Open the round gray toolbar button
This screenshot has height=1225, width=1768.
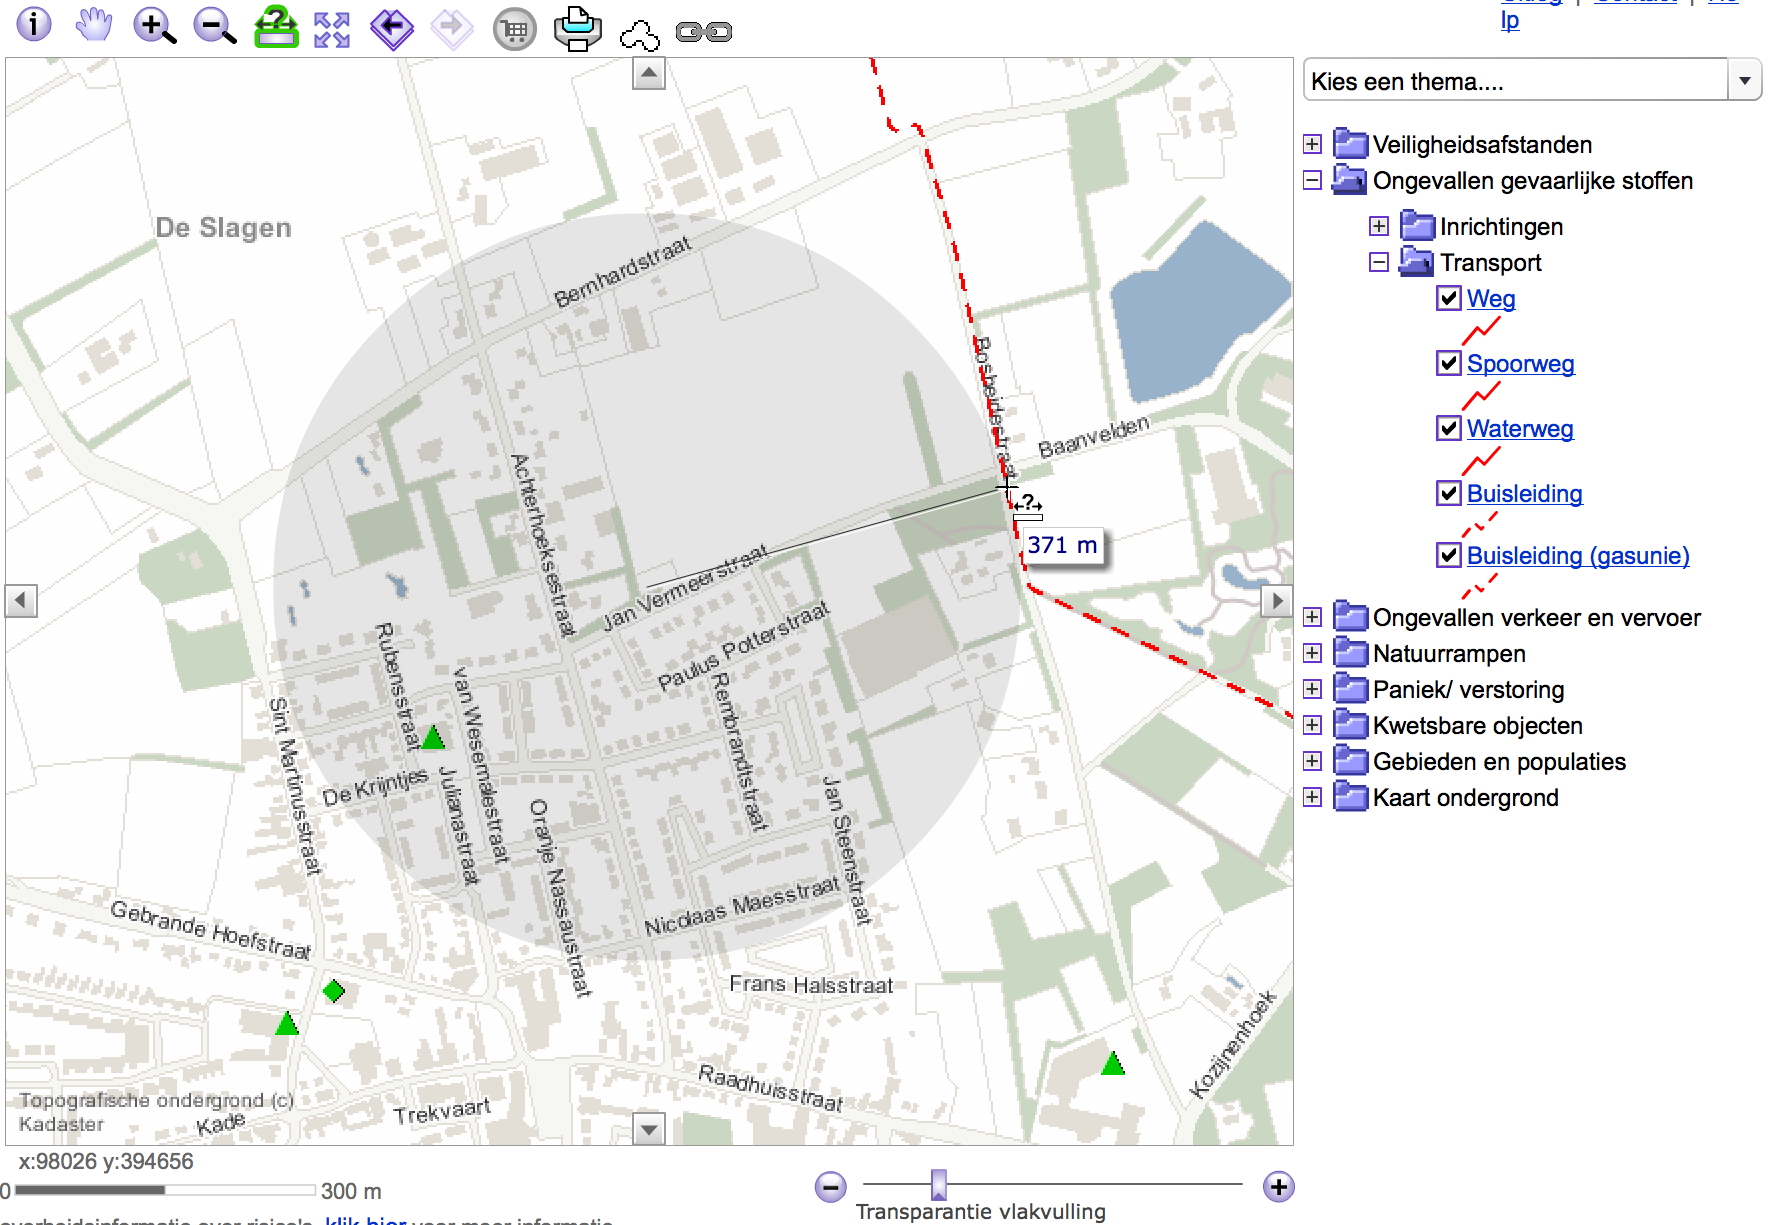coord(515,30)
